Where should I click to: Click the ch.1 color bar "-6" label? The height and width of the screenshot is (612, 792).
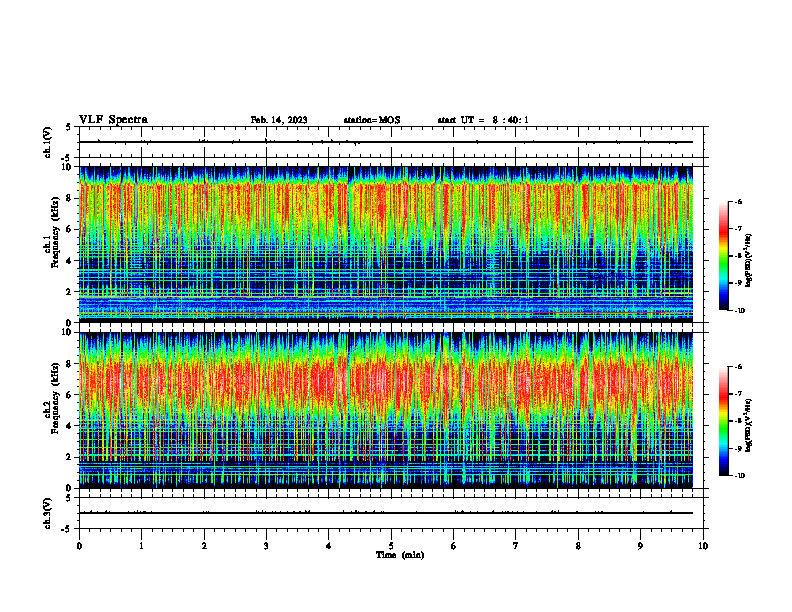738,201
